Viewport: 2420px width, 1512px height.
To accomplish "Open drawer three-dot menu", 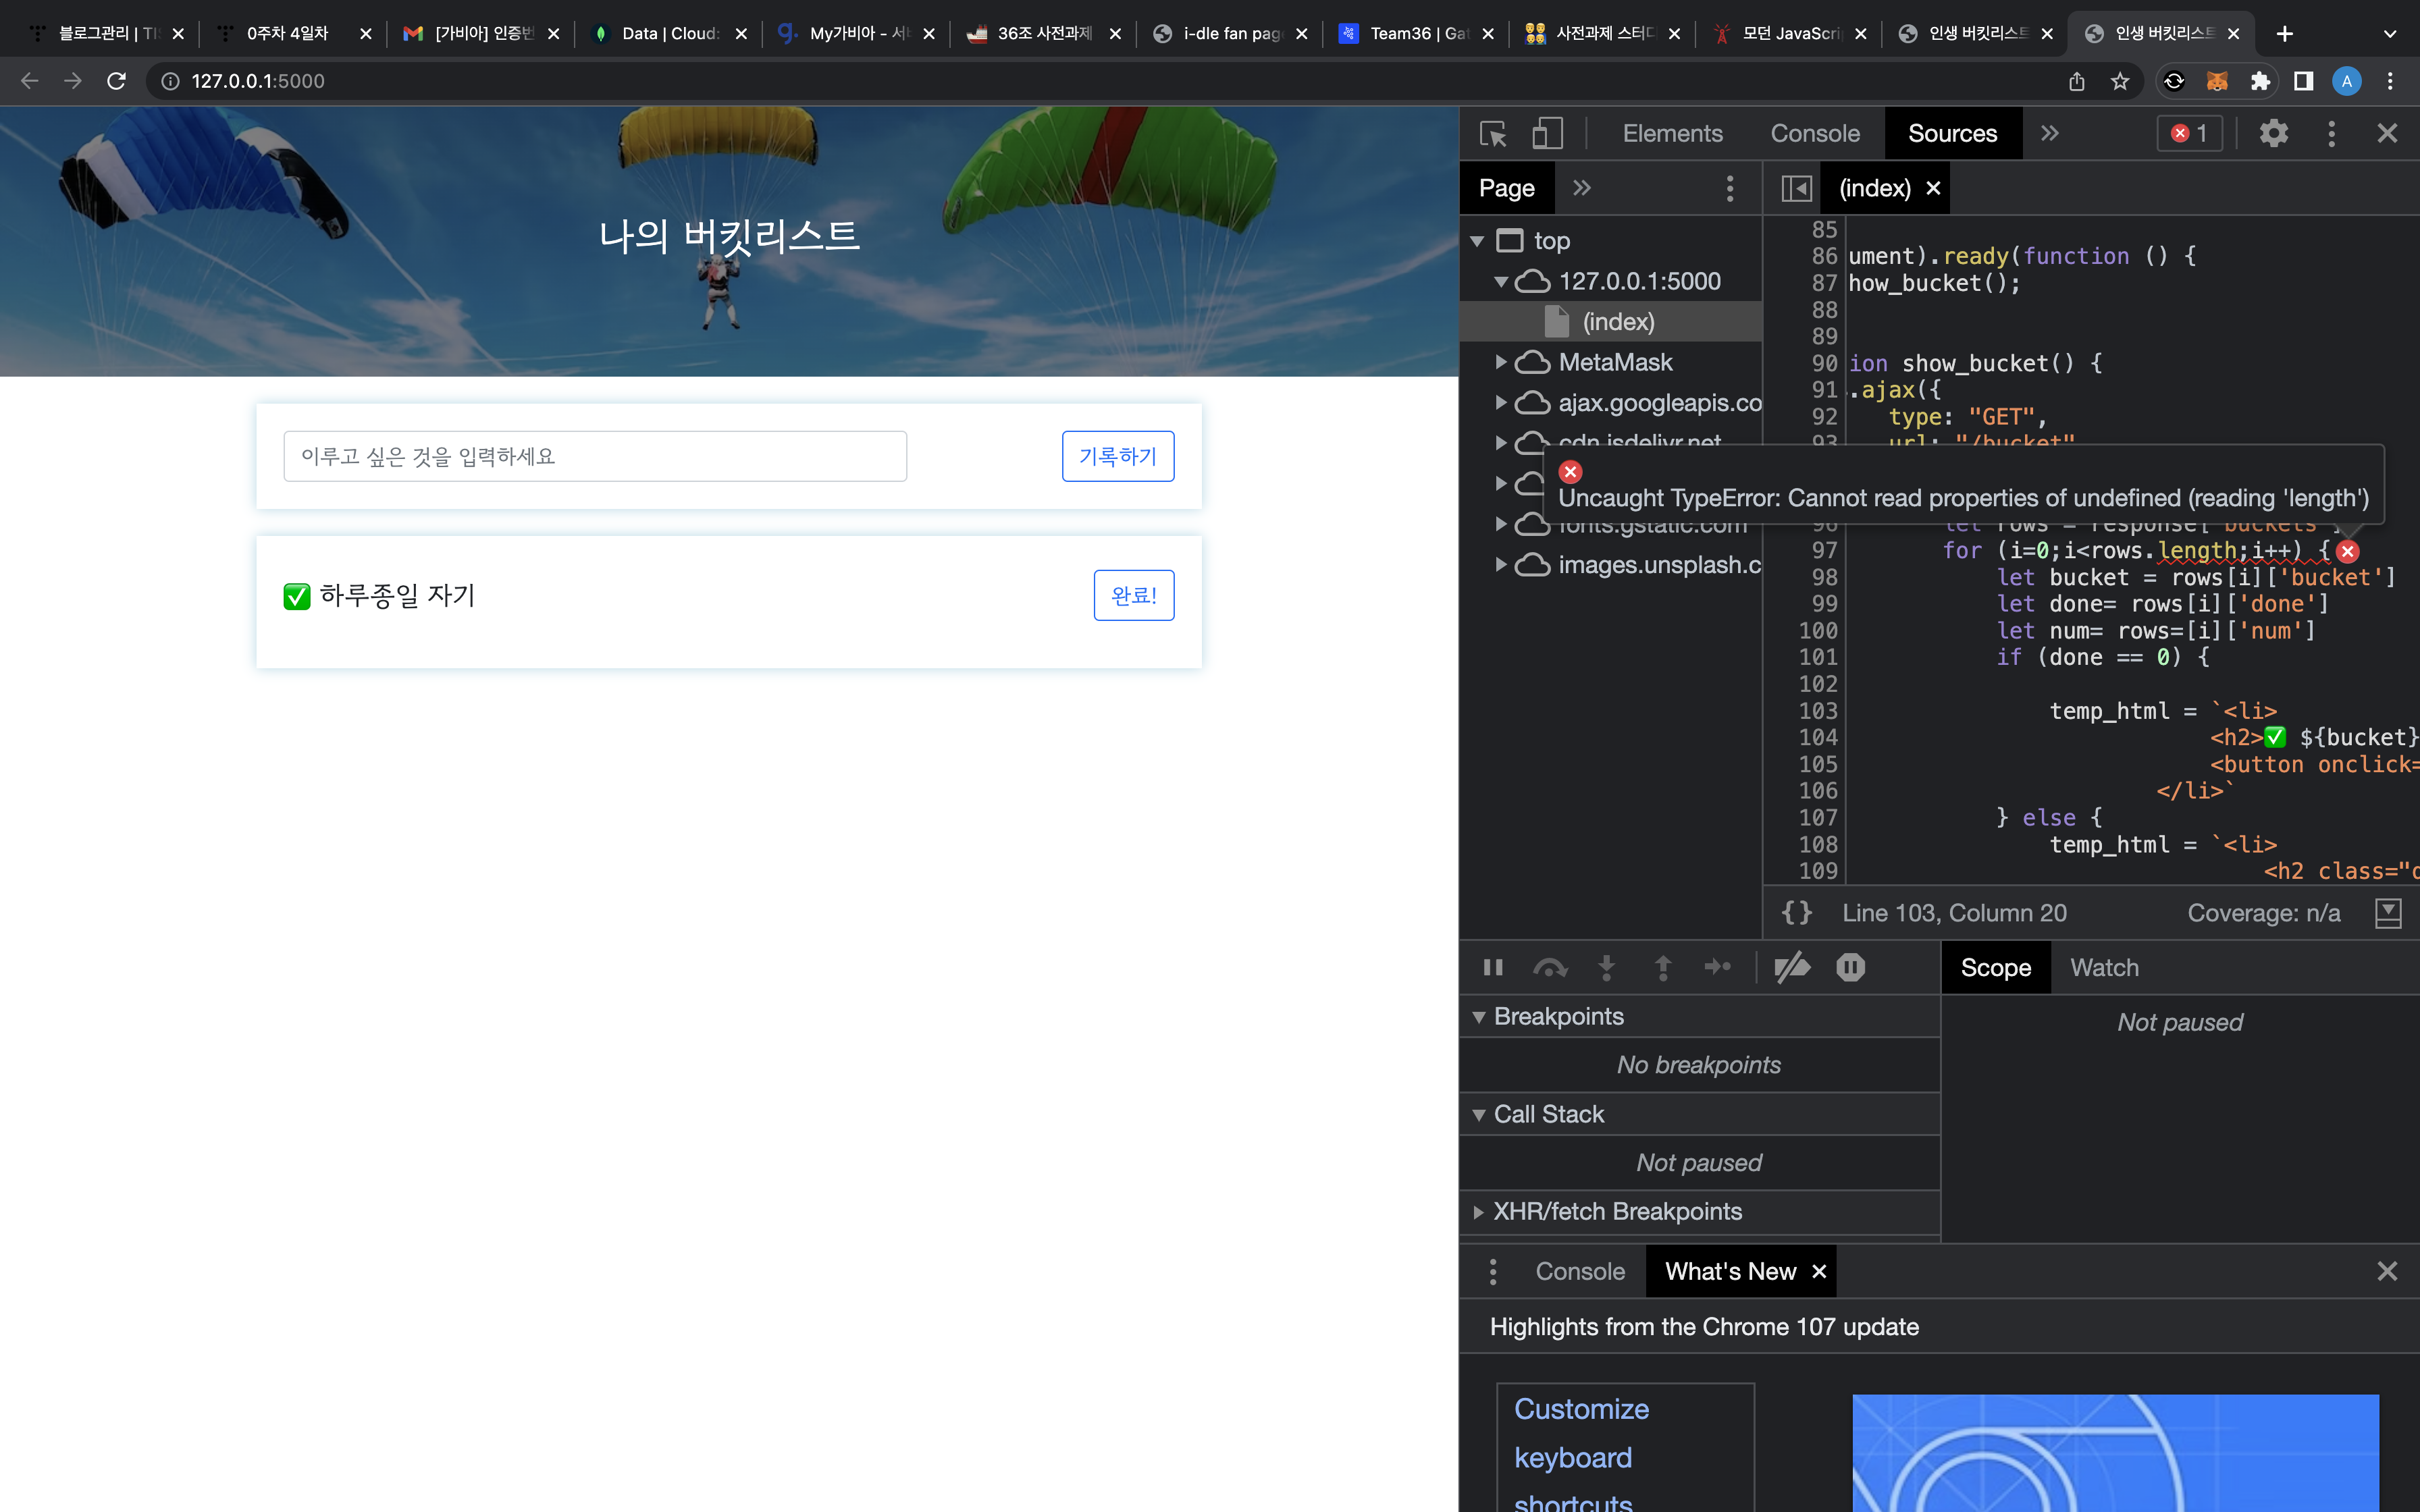I will [1493, 1271].
